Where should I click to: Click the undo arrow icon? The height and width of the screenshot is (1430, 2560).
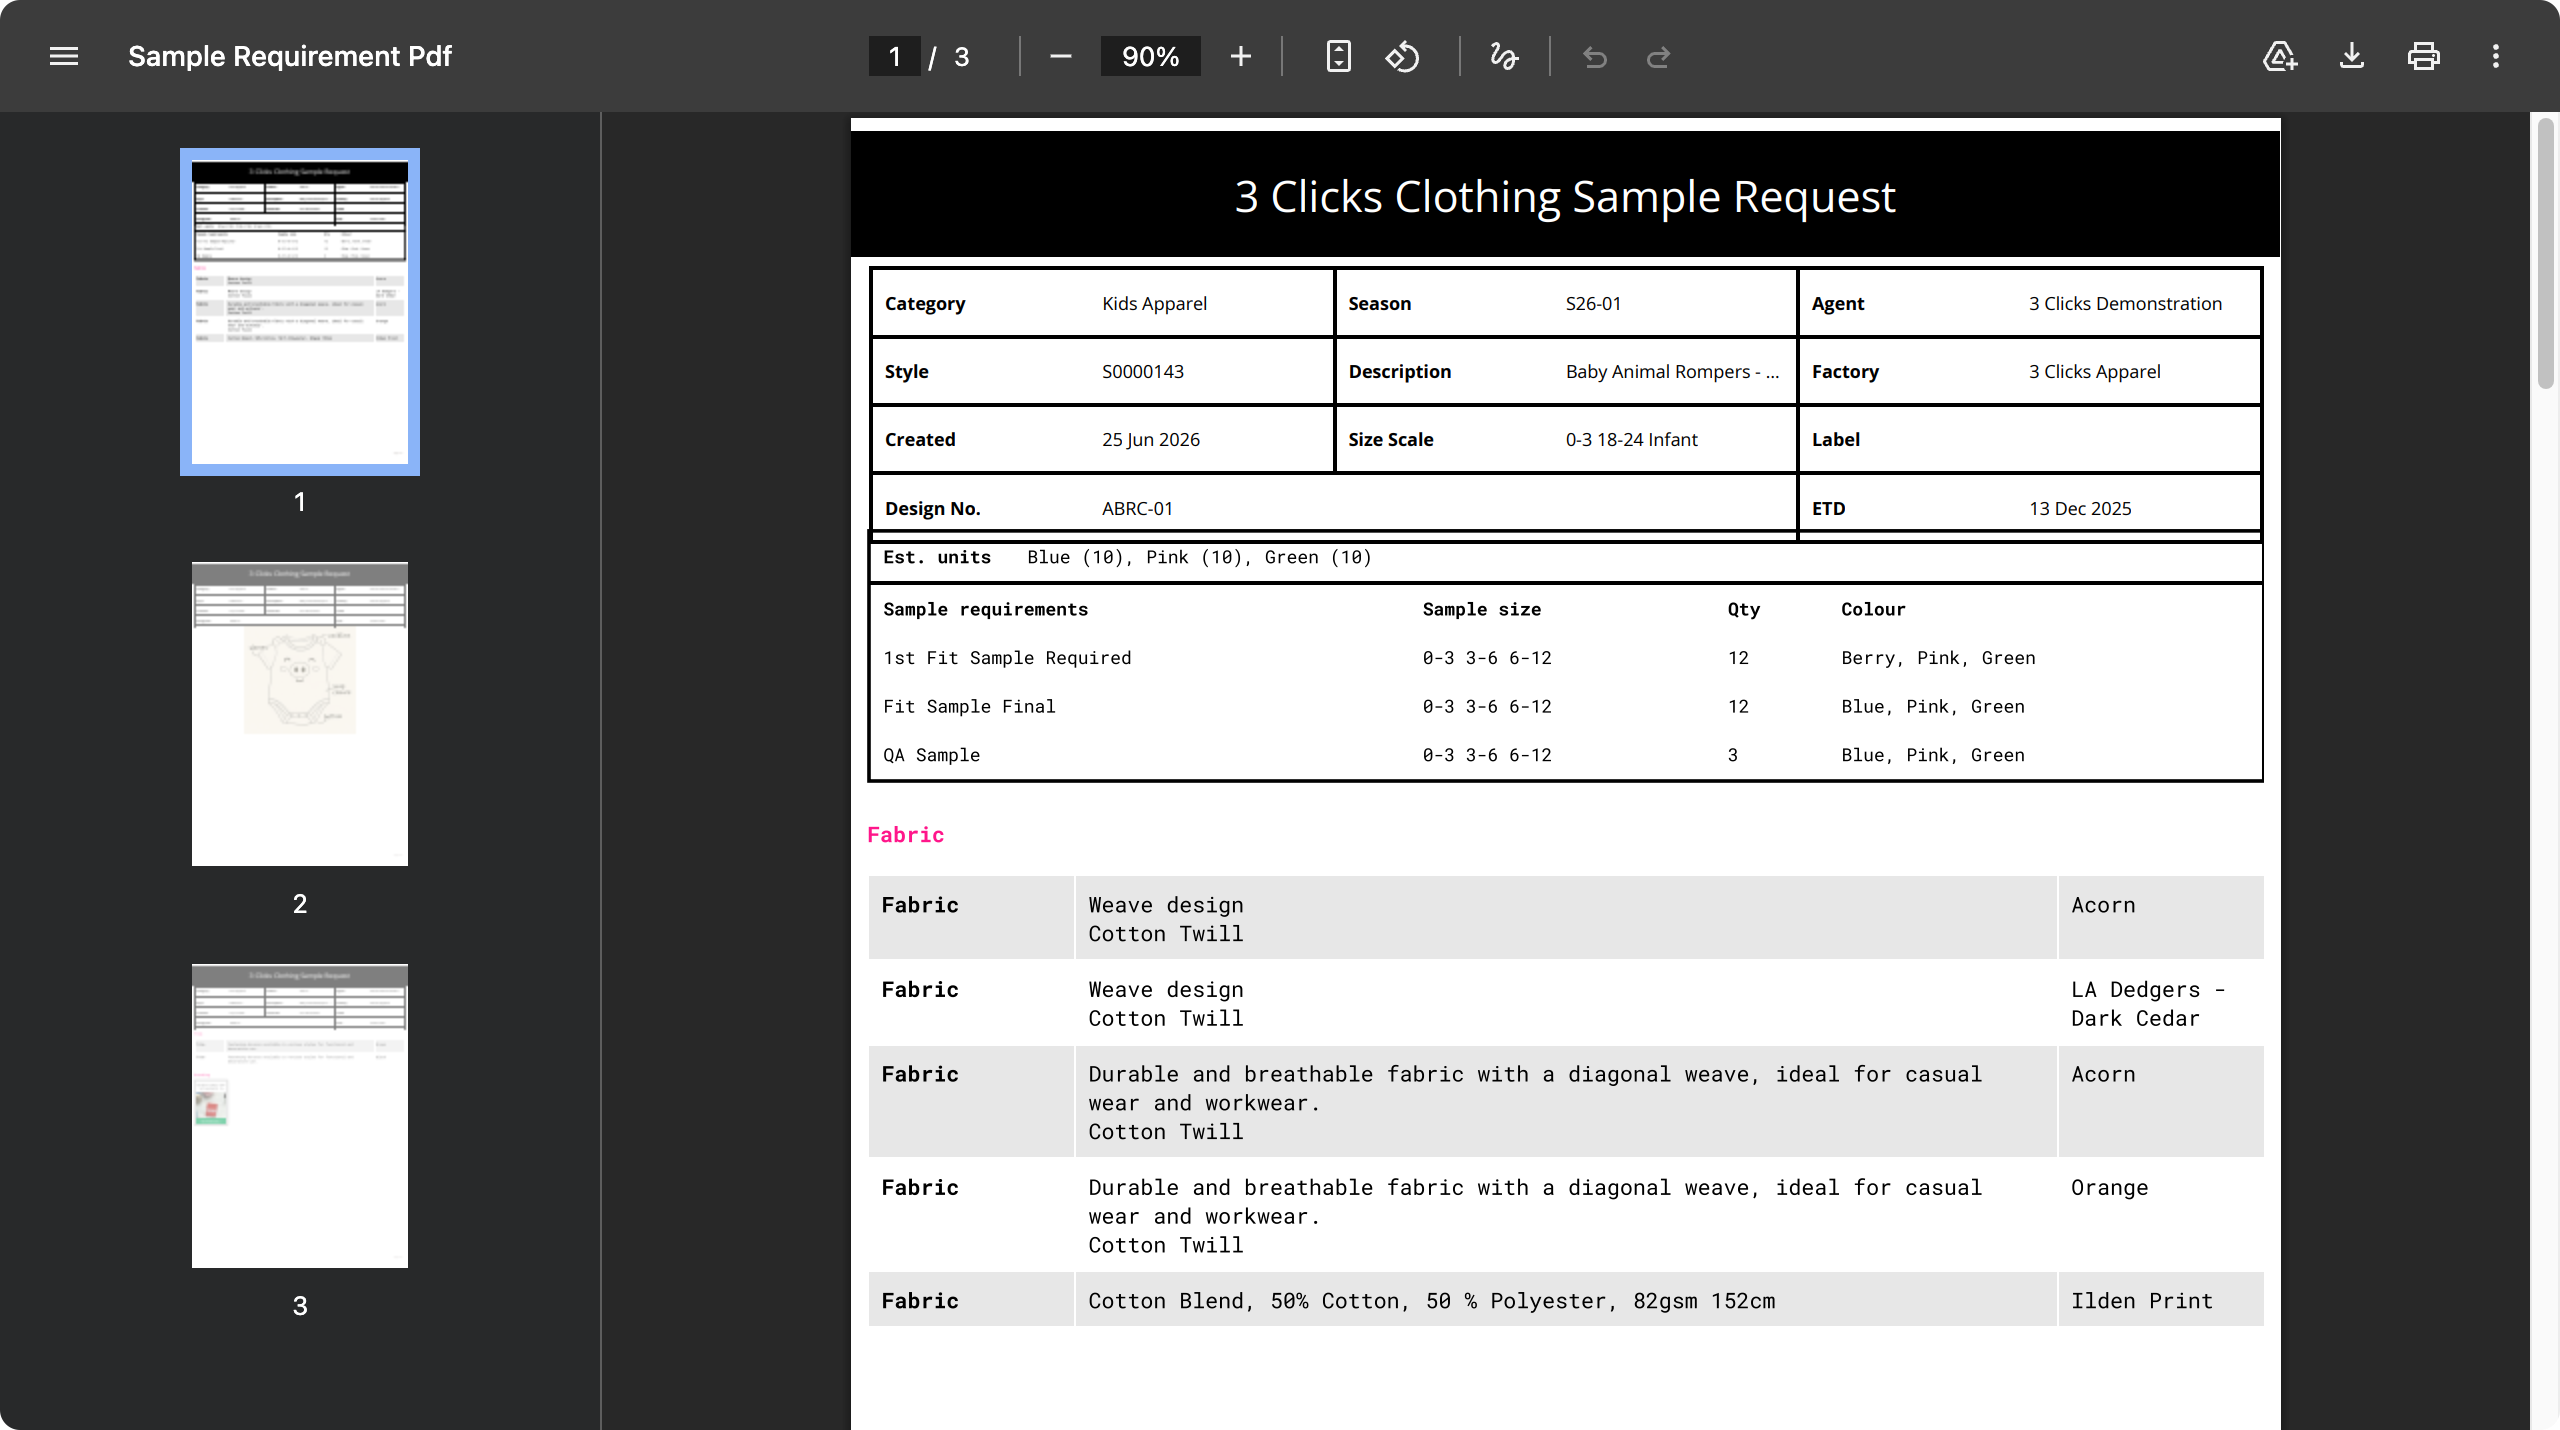click(1595, 57)
